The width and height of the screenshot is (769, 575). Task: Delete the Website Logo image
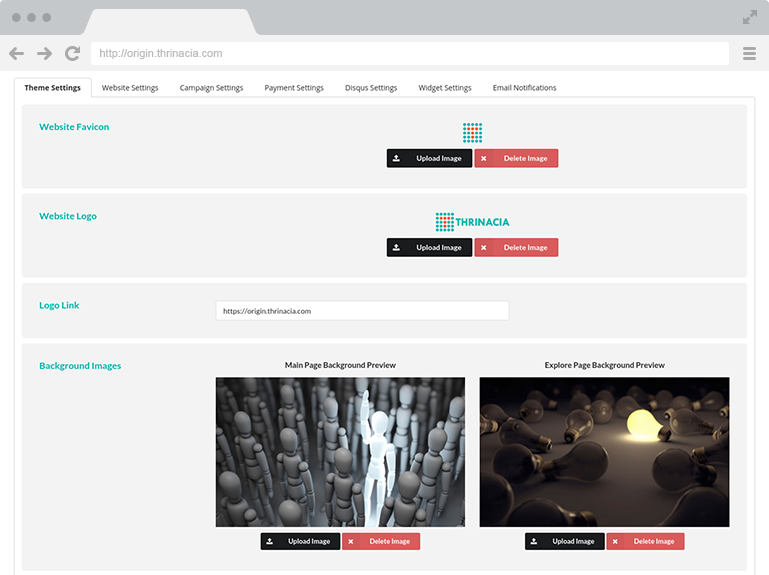point(516,247)
